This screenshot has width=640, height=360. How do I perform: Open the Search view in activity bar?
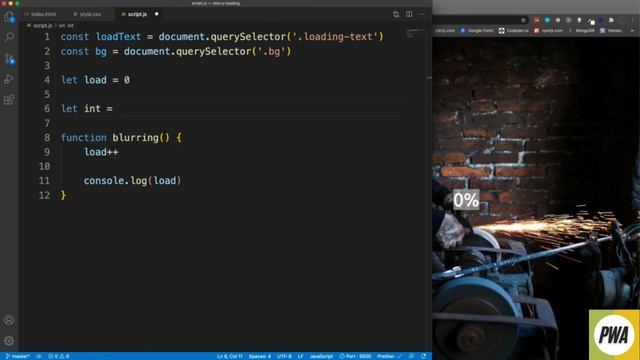9,37
